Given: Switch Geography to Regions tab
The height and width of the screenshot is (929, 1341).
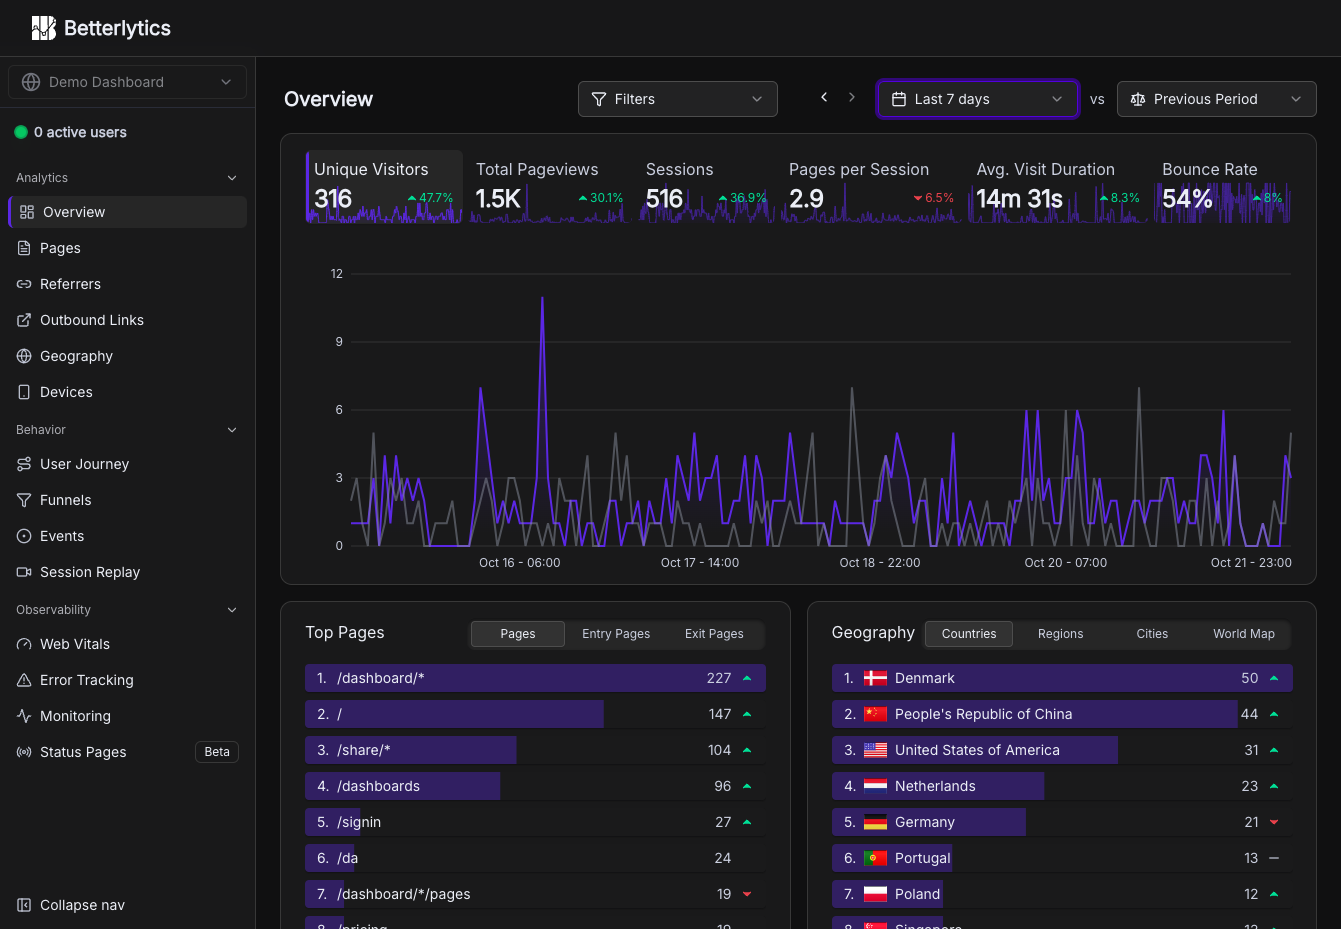Looking at the screenshot, I should 1060,634.
